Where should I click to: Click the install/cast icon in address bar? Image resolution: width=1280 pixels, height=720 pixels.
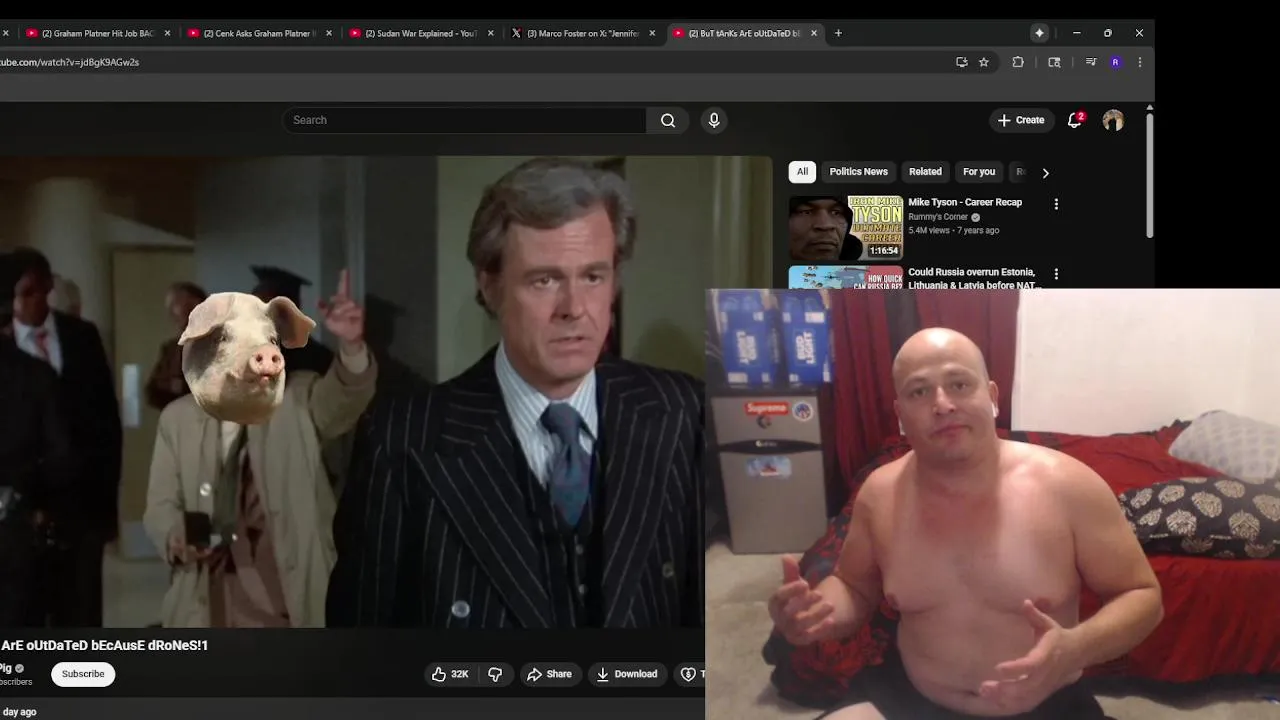pos(961,62)
